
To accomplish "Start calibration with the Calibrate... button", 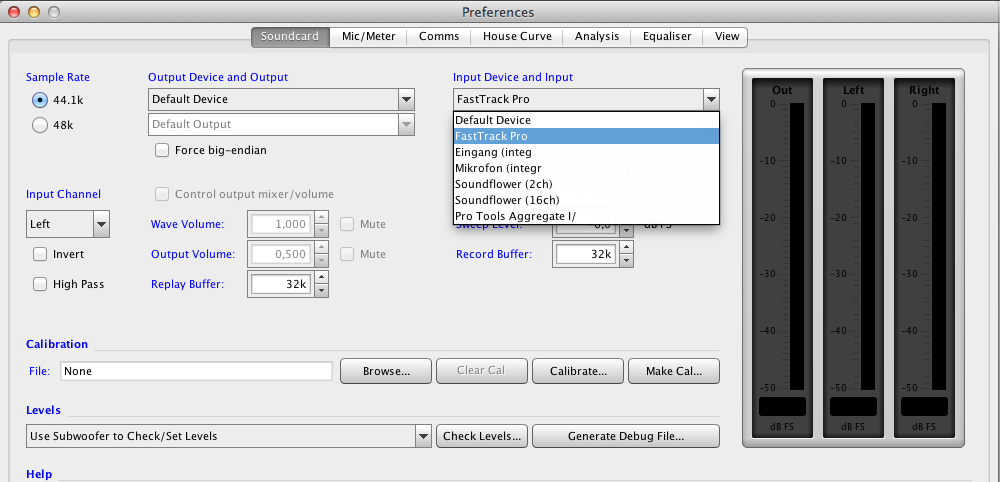I will coord(578,371).
